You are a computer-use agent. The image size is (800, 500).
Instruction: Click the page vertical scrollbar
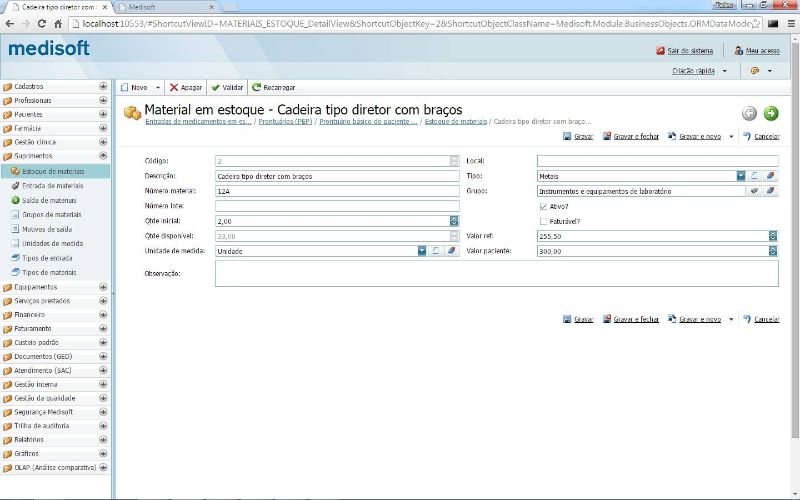(795, 240)
